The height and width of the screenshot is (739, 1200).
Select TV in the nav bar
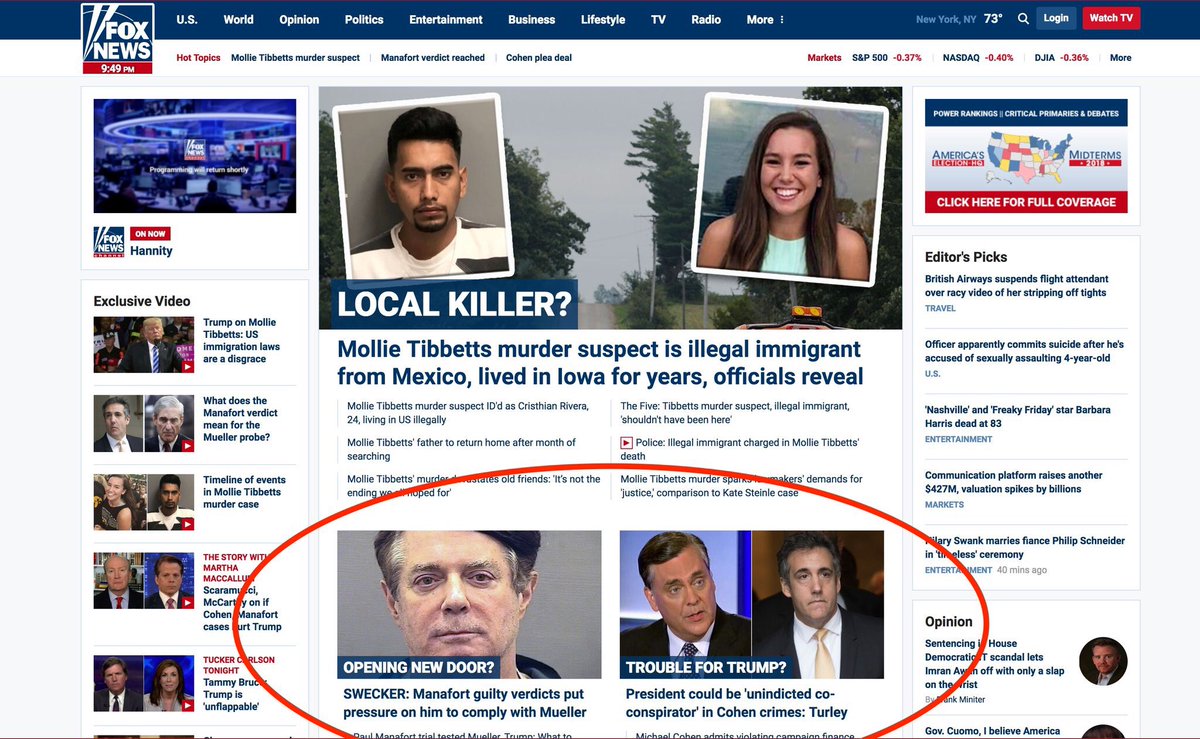click(x=658, y=19)
